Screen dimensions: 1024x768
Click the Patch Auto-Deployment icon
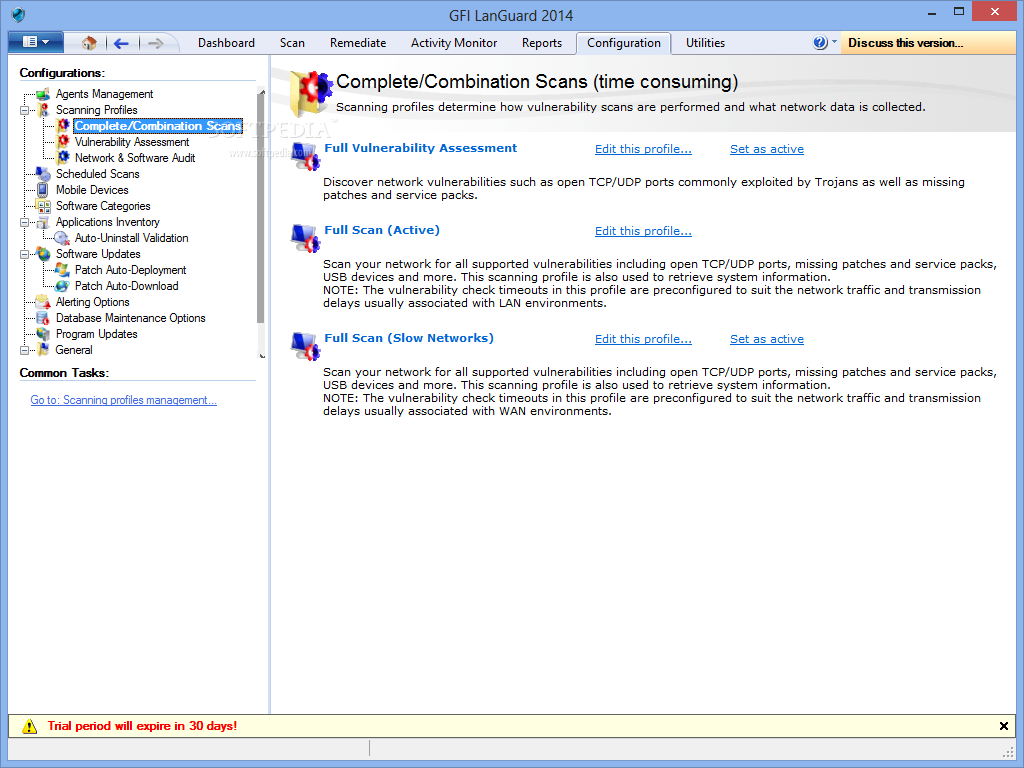coord(62,270)
